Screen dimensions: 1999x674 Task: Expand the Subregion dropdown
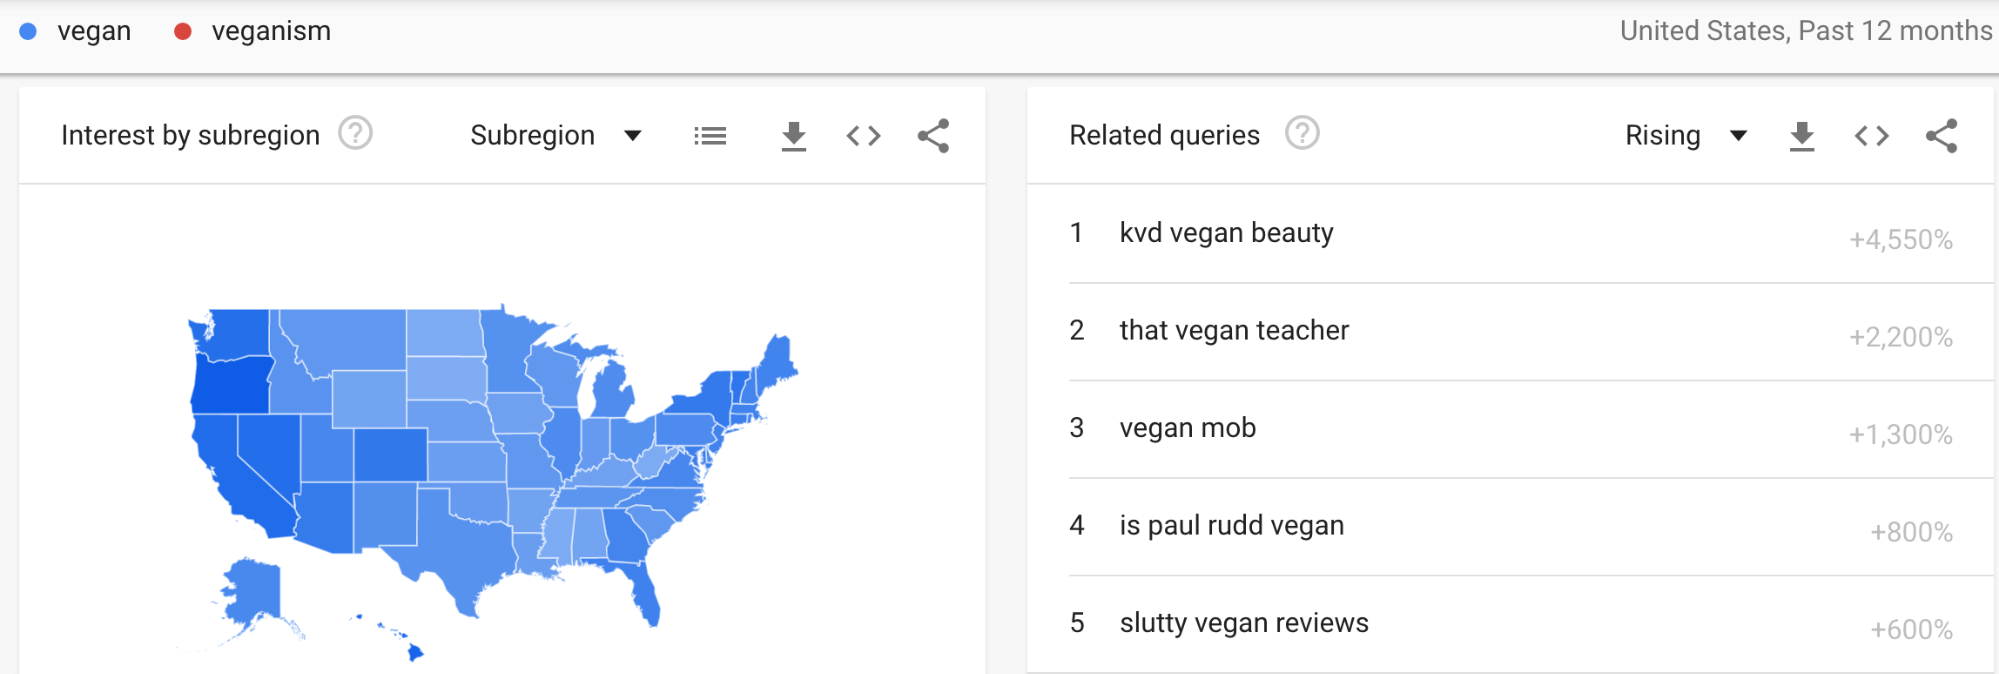click(x=556, y=135)
